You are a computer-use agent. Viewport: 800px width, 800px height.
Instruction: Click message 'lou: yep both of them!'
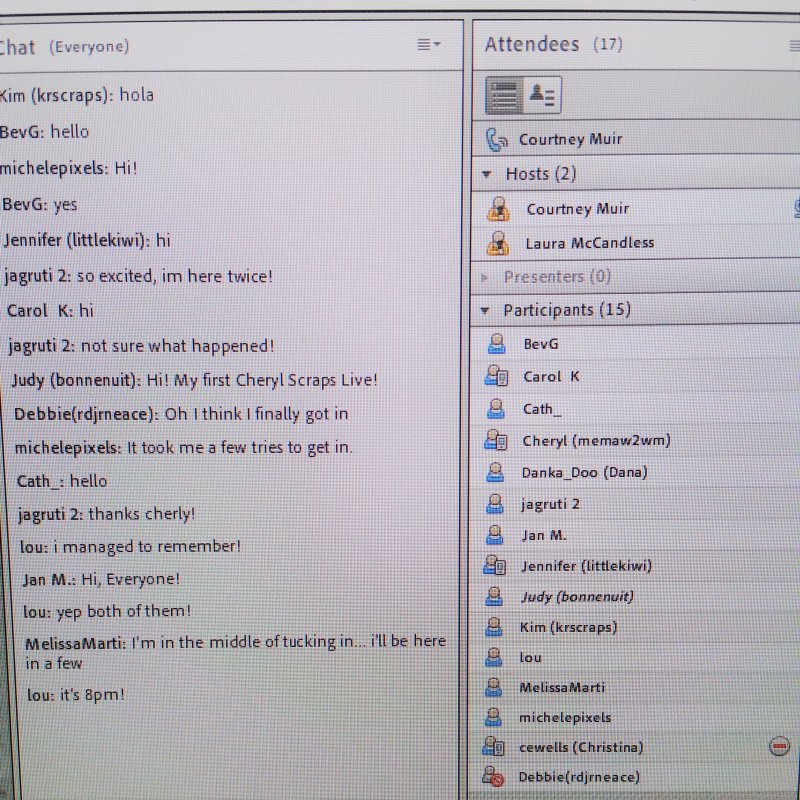107,611
